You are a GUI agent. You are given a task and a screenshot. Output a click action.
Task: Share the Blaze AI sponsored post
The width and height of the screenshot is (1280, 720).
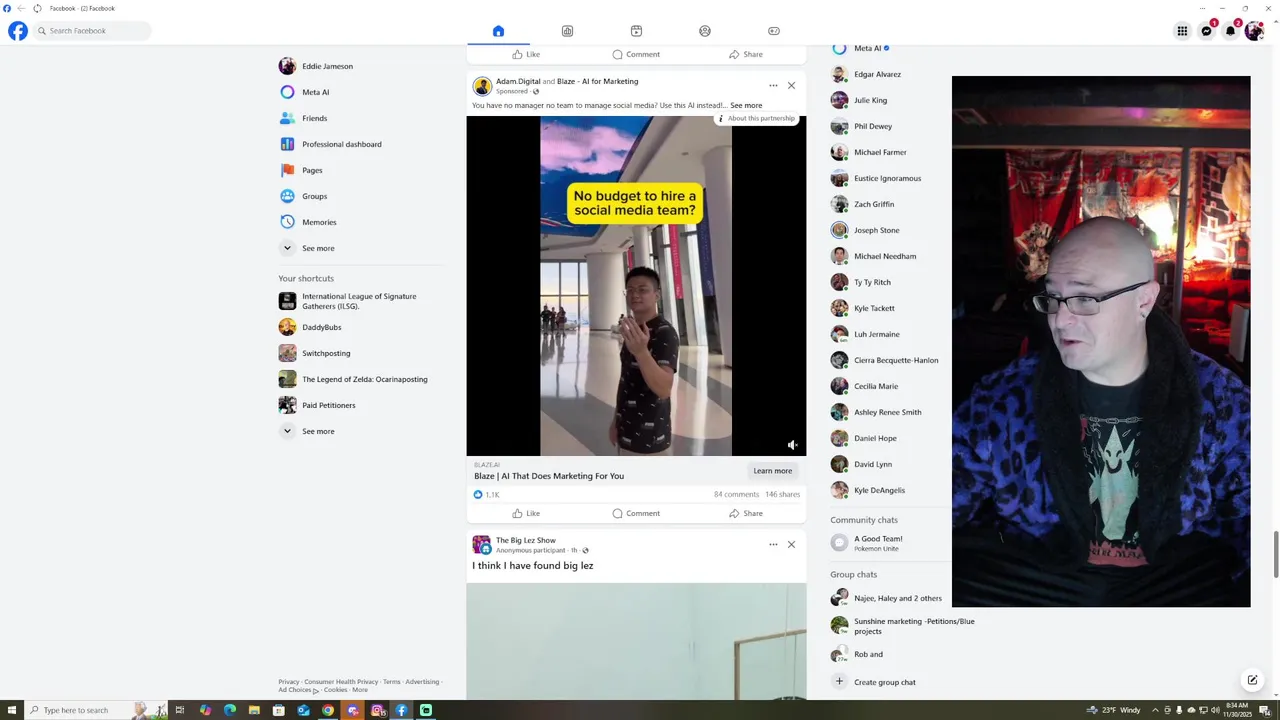(746, 513)
